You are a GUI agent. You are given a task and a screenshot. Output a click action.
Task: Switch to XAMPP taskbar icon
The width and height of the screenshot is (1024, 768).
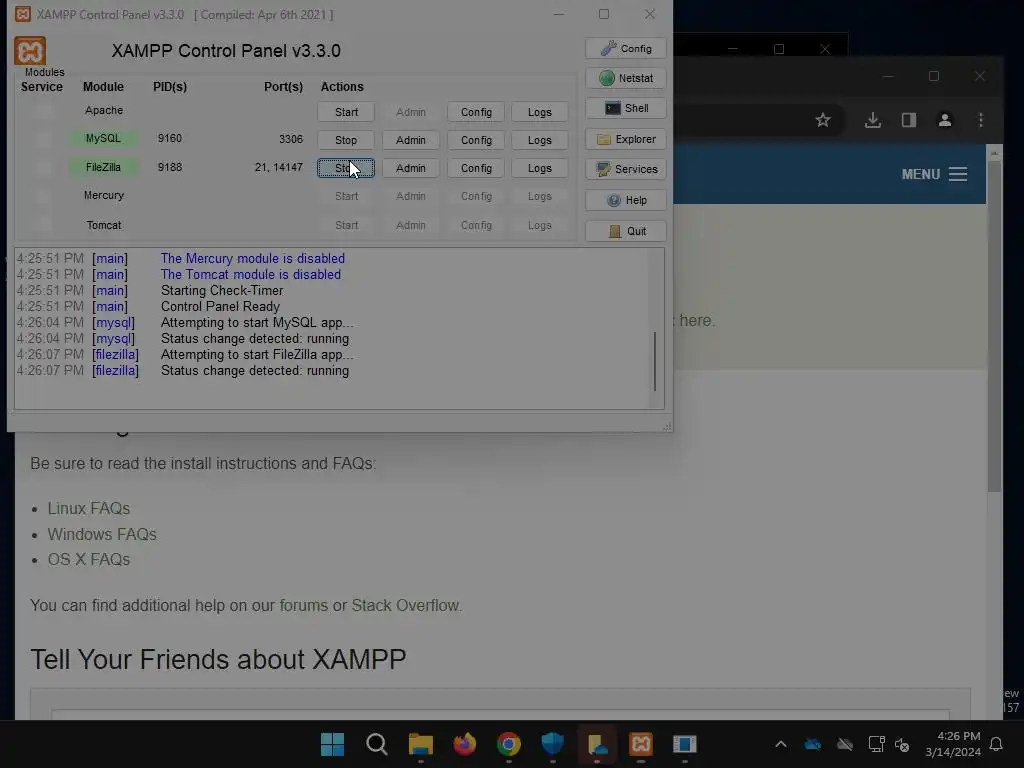pos(641,744)
